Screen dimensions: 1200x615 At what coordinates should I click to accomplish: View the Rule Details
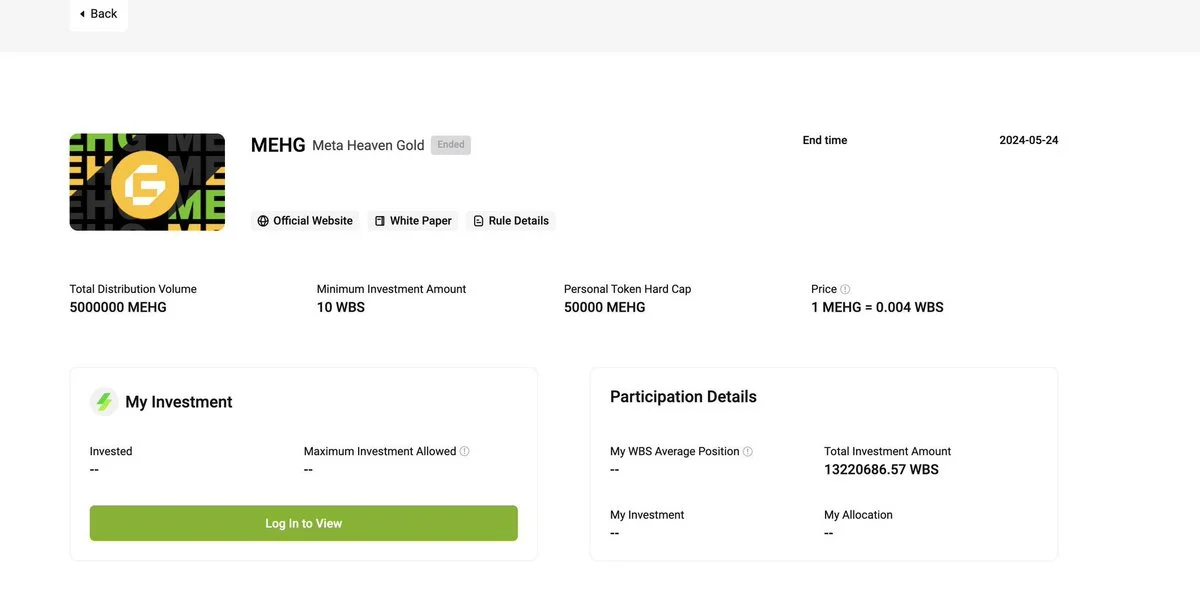click(511, 221)
